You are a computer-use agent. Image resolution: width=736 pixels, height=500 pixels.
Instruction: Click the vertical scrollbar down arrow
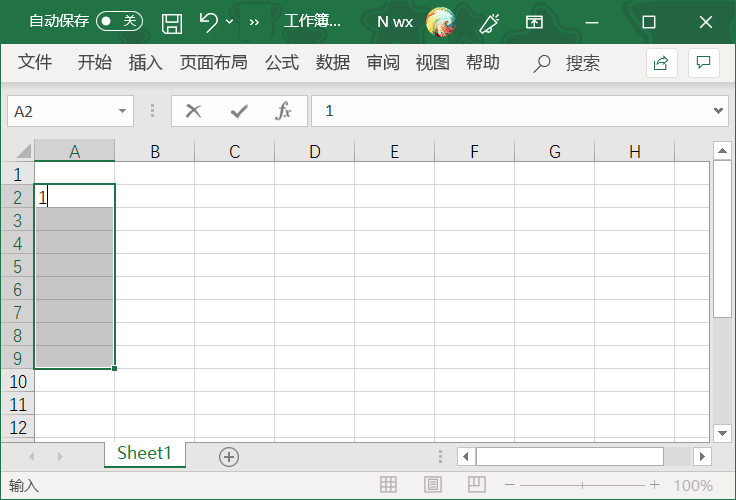coord(722,433)
